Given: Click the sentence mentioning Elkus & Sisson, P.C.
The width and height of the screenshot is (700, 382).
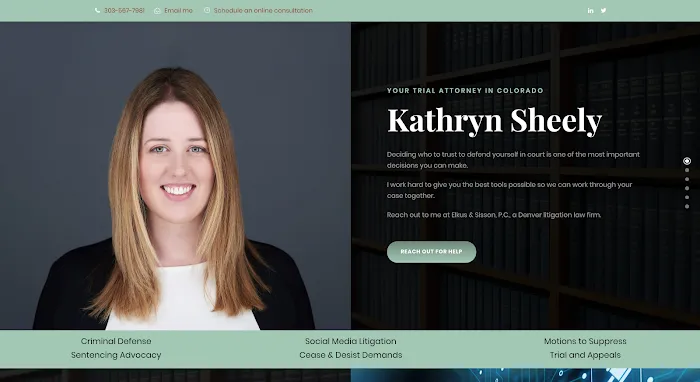Looking at the screenshot, I should [x=494, y=215].
